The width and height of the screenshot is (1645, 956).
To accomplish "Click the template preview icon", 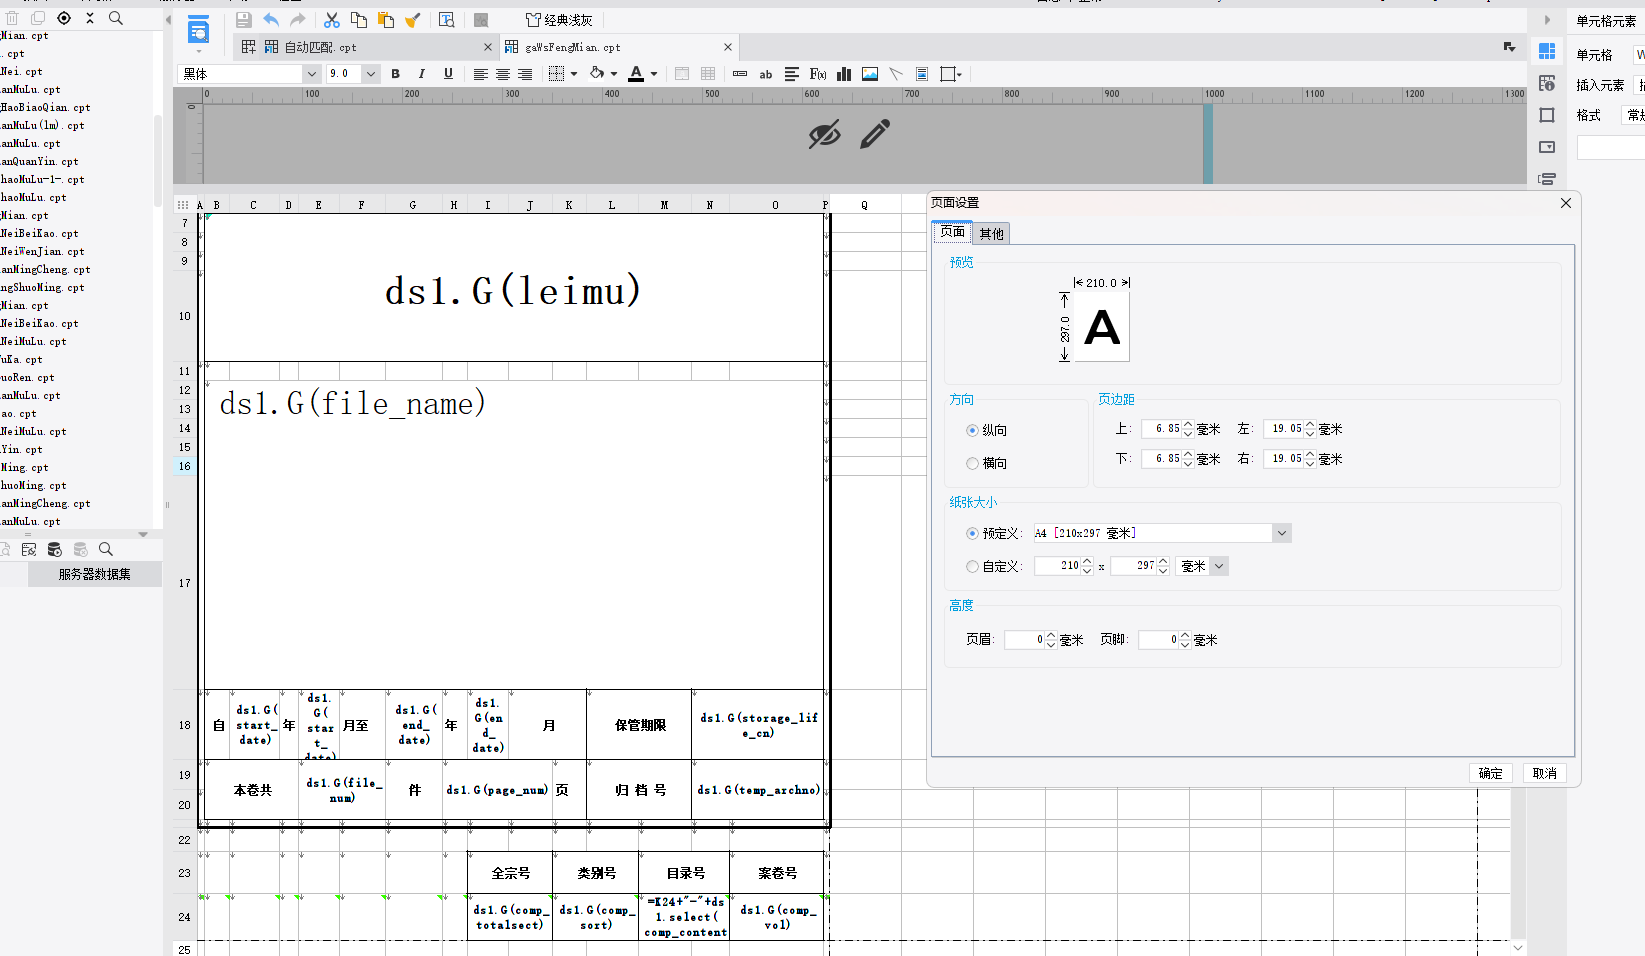I will pyautogui.click(x=199, y=31).
